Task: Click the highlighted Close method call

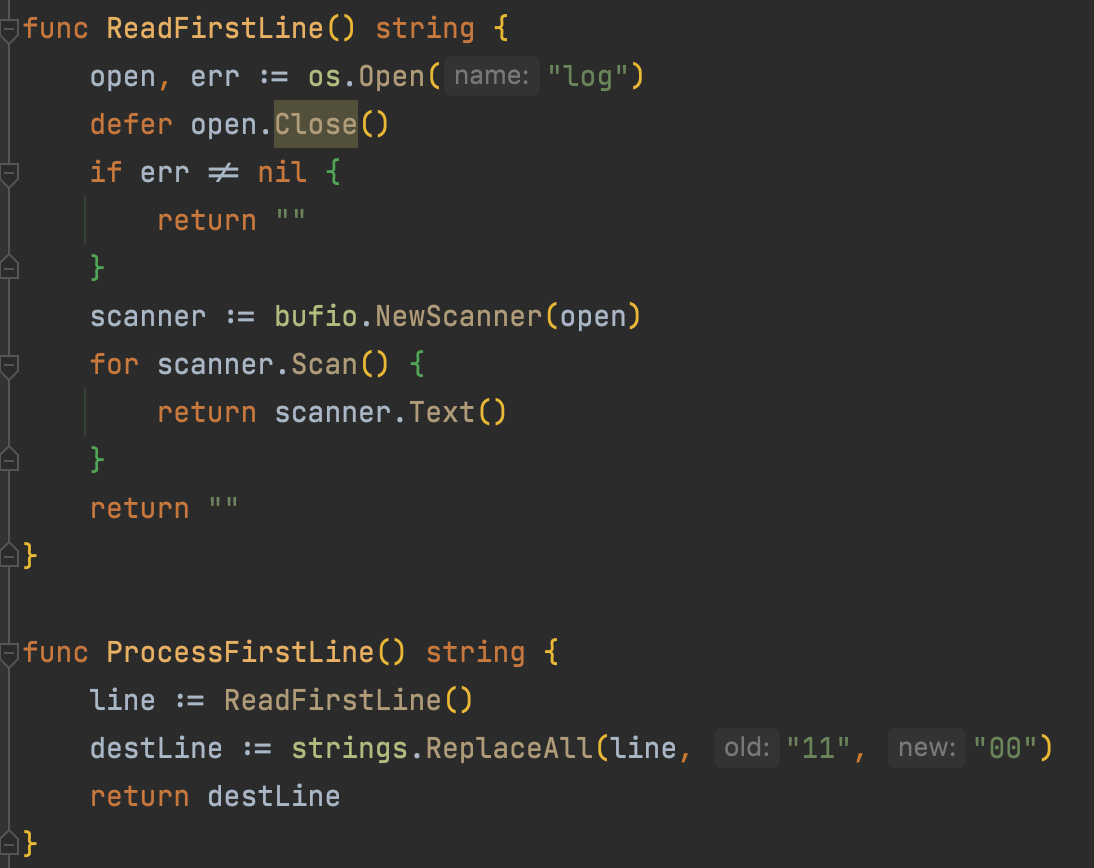Action: (315, 124)
